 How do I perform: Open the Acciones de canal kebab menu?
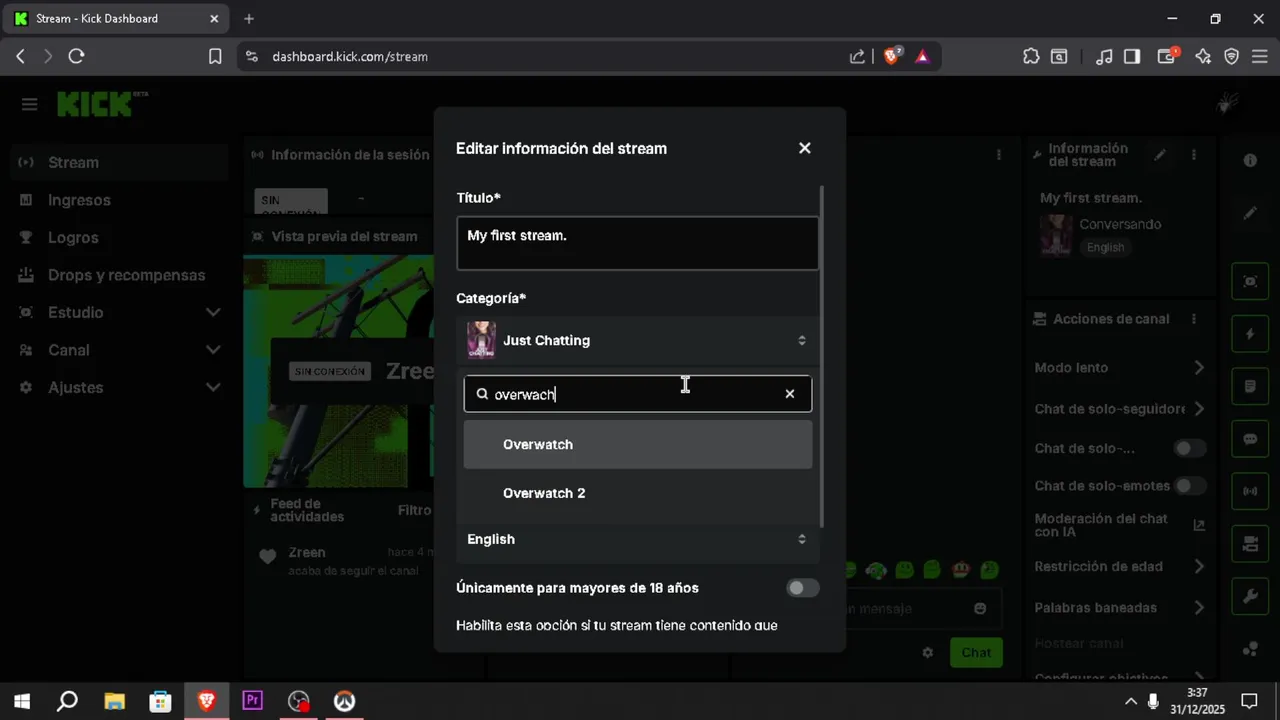[1194, 319]
